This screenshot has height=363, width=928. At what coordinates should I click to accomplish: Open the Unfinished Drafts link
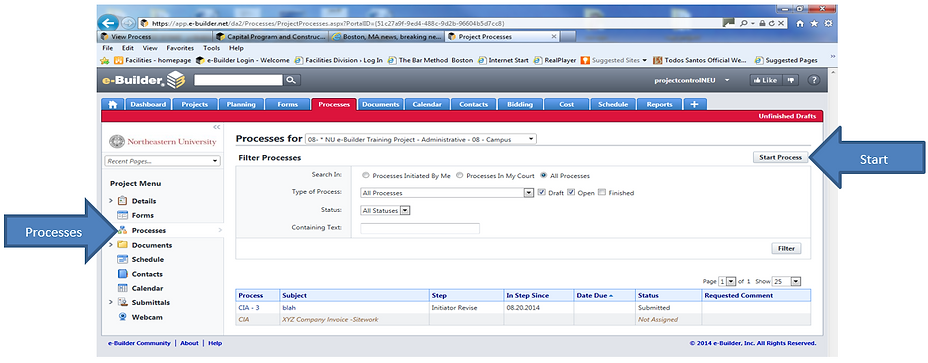tap(787, 116)
